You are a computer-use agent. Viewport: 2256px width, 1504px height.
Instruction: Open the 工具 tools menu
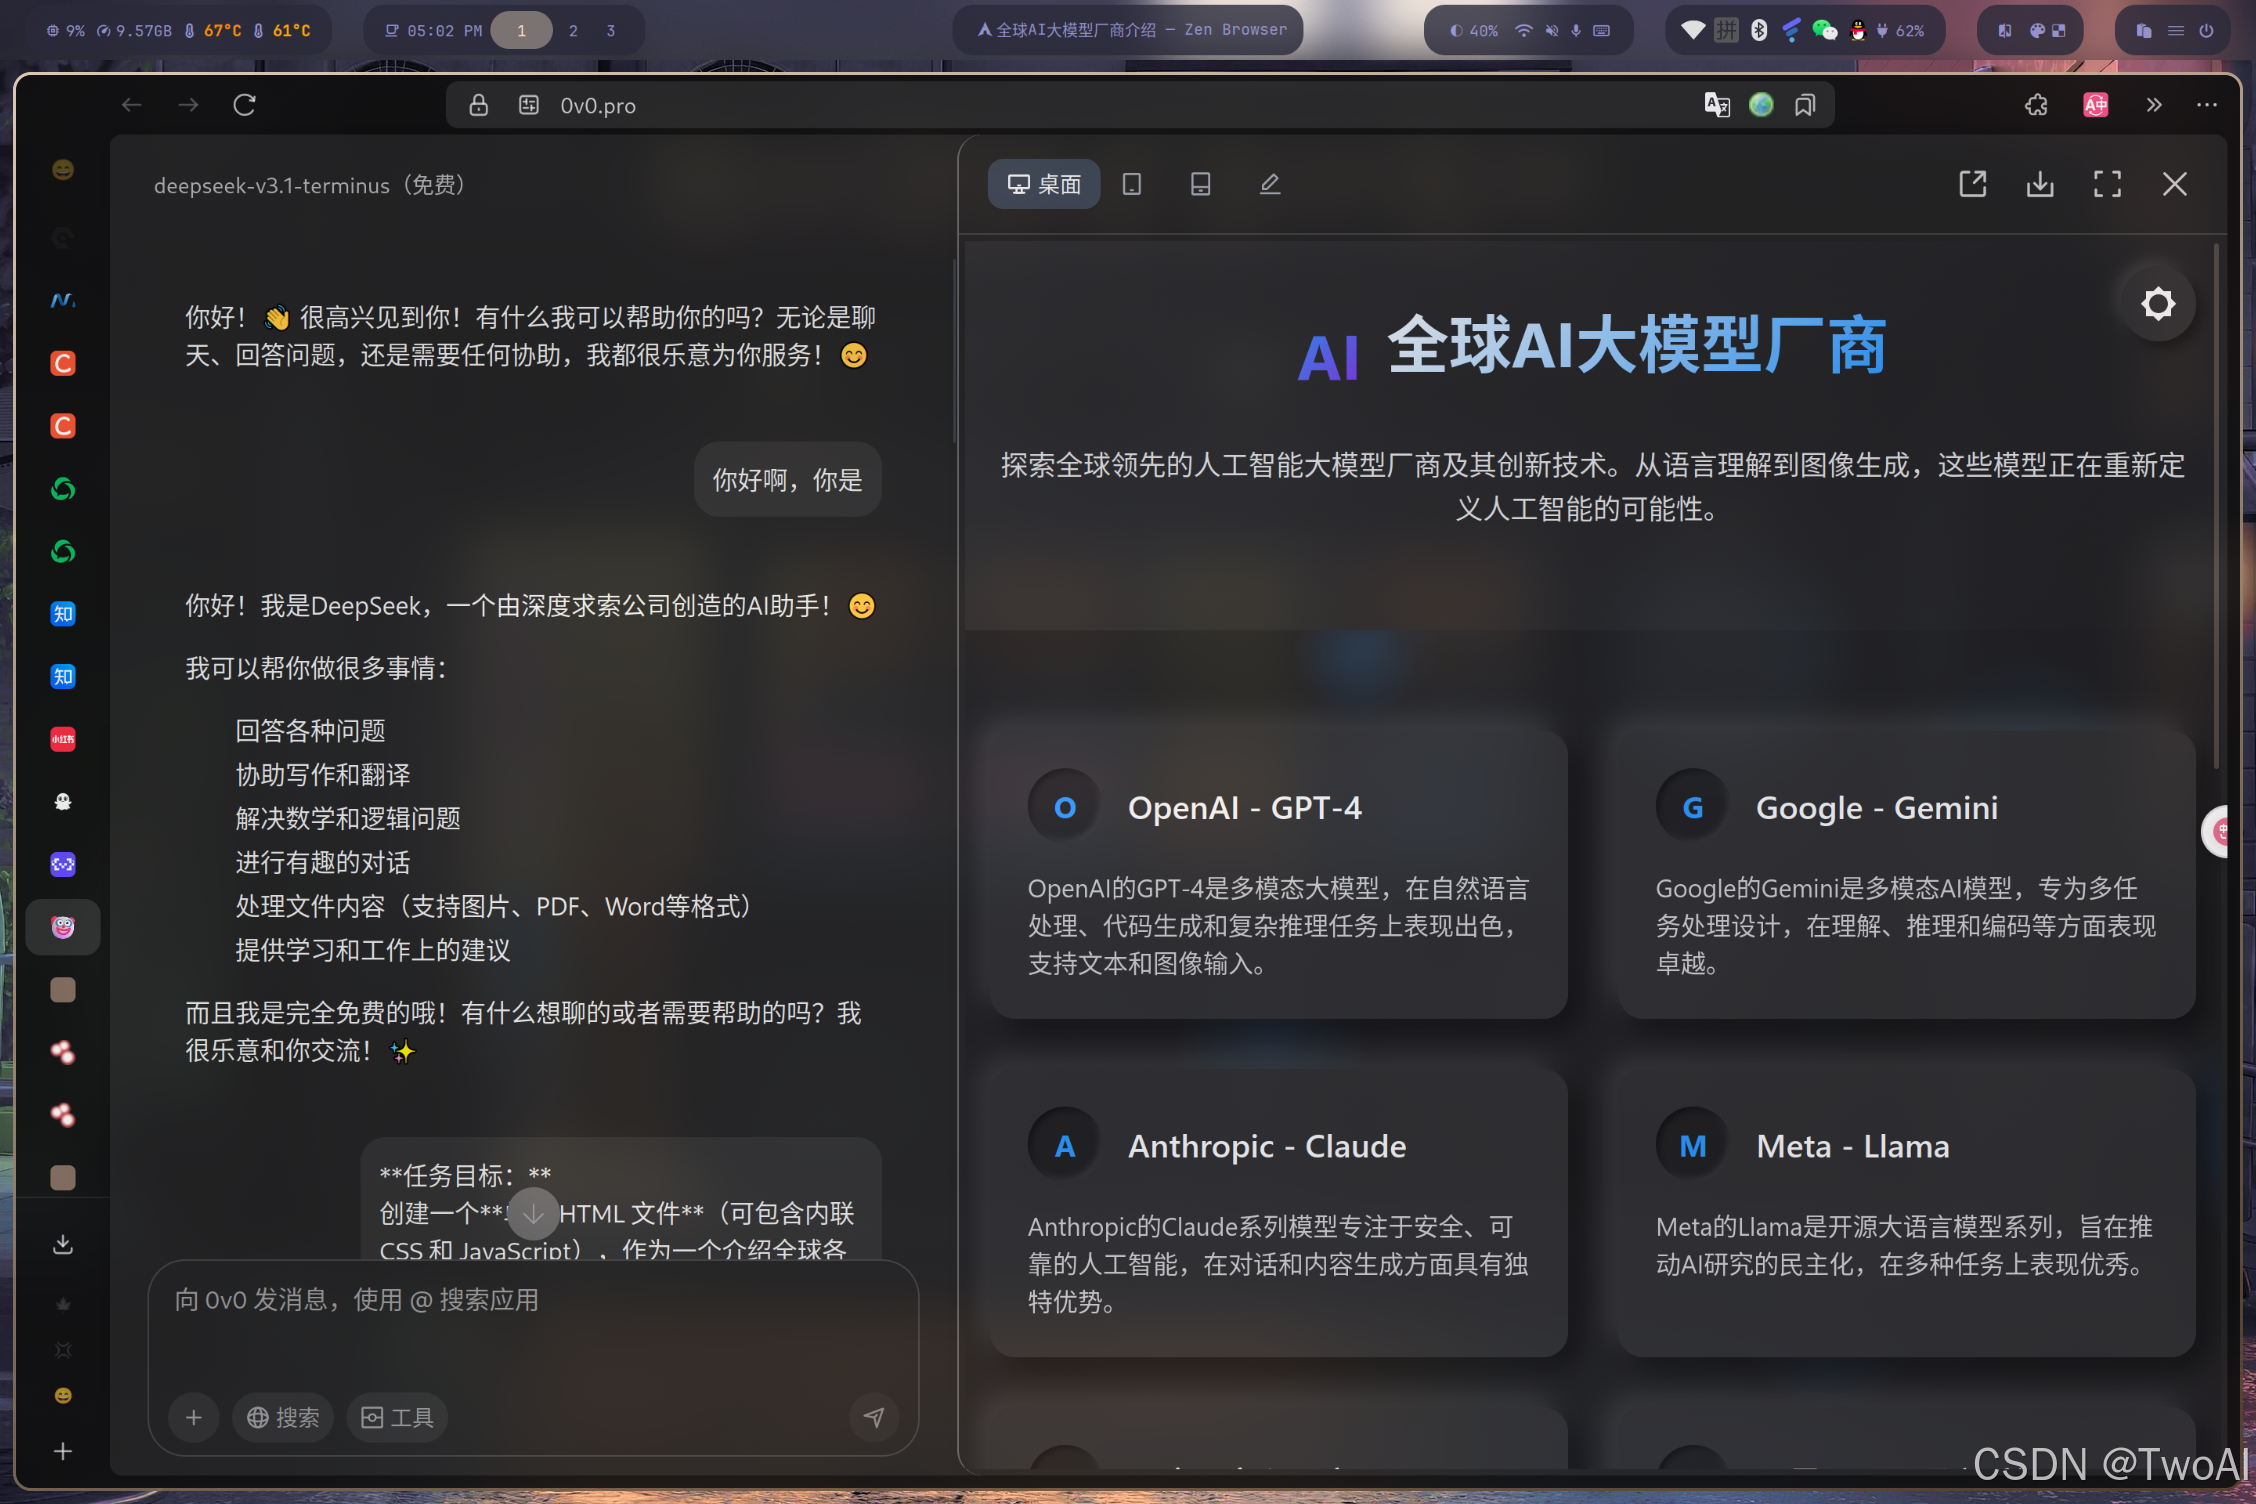click(x=397, y=1417)
